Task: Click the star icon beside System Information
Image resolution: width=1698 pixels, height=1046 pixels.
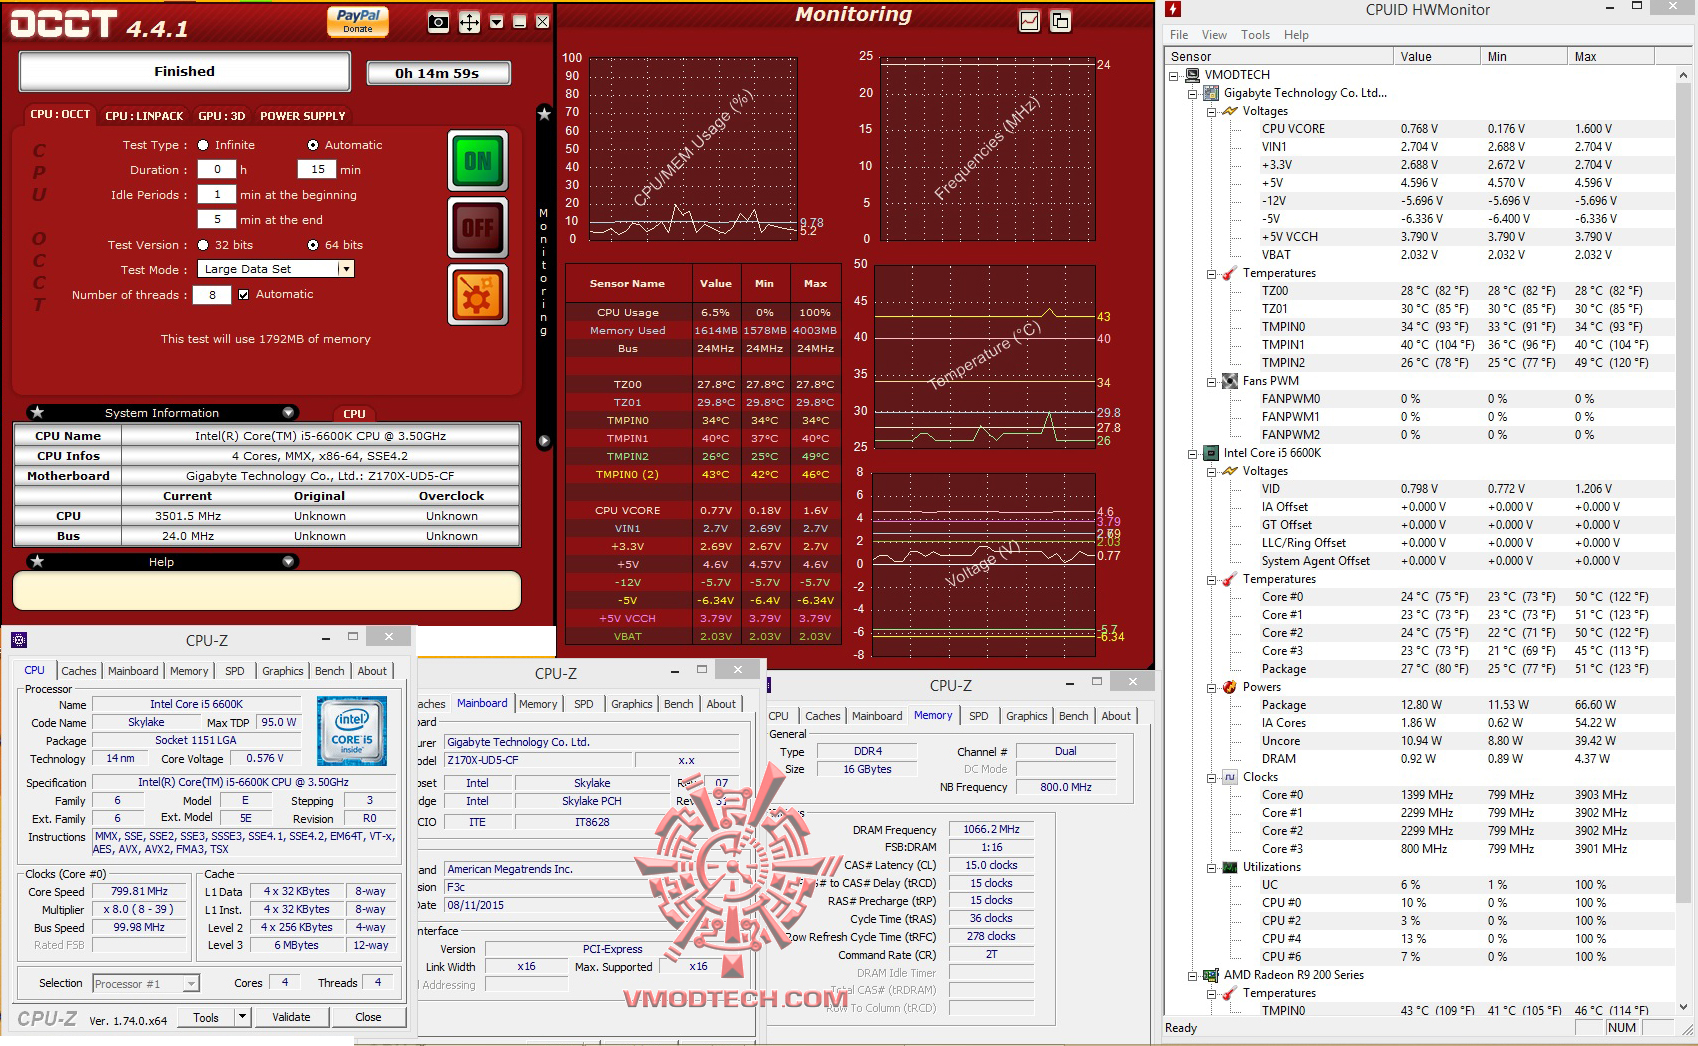Action: click(37, 412)
